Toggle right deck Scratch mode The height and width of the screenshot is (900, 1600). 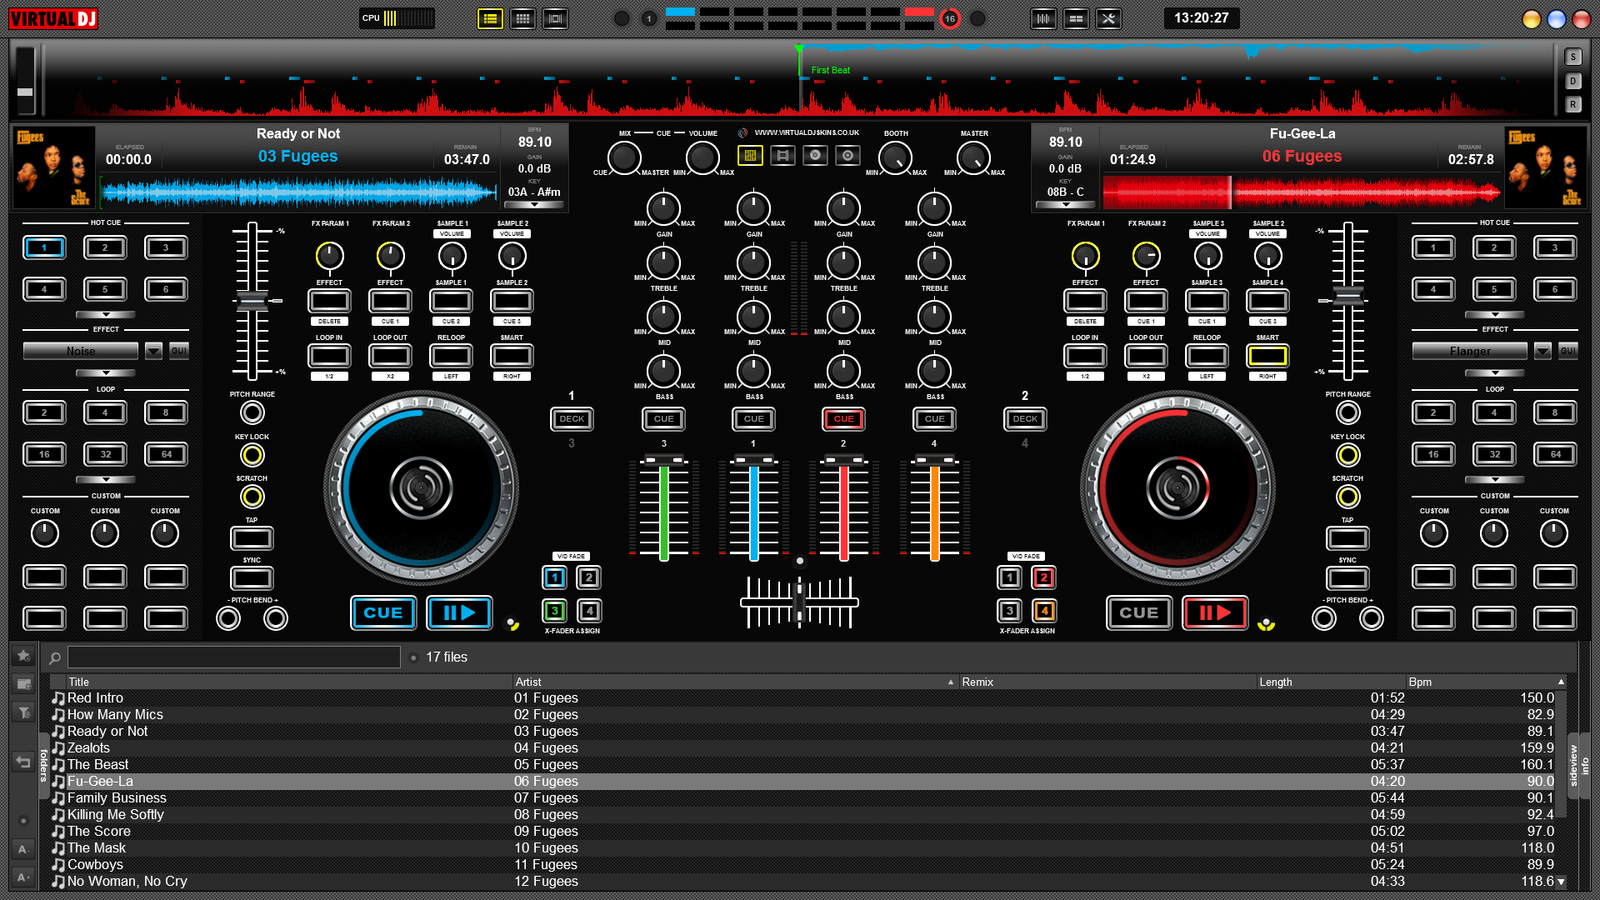pos(1348,496)
